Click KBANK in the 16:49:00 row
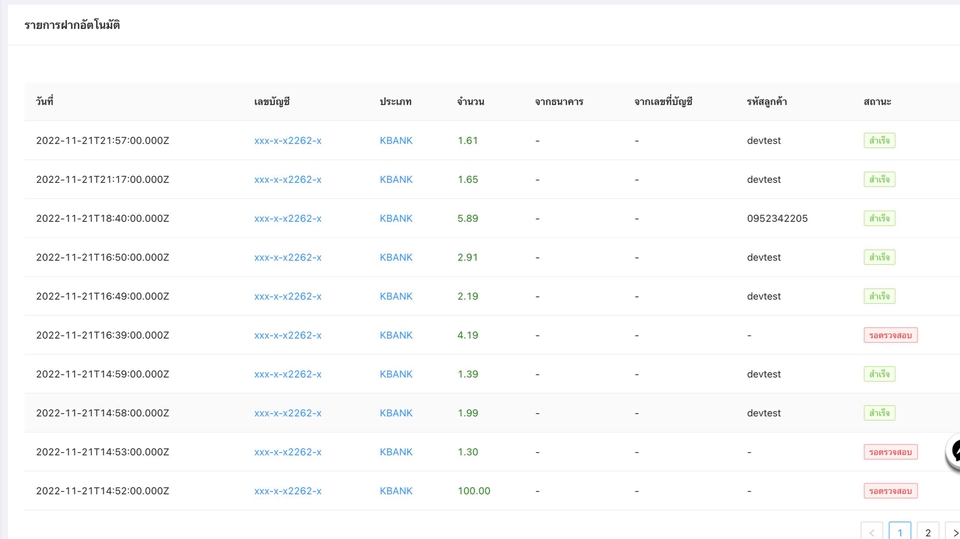Screen dimensions: 960x539 [396, 296]
